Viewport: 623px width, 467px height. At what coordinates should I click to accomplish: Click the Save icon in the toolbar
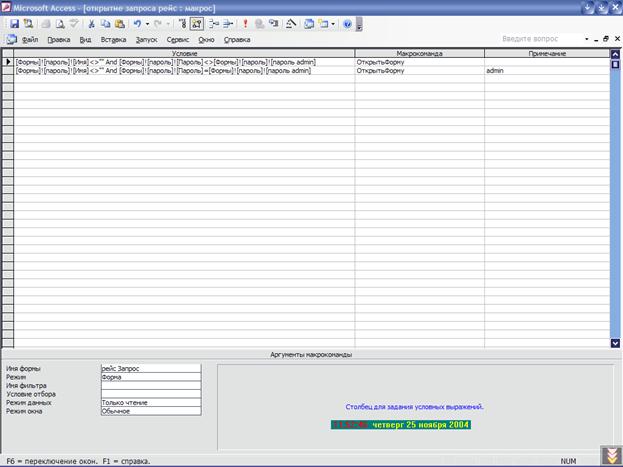[x=13, y=23]
